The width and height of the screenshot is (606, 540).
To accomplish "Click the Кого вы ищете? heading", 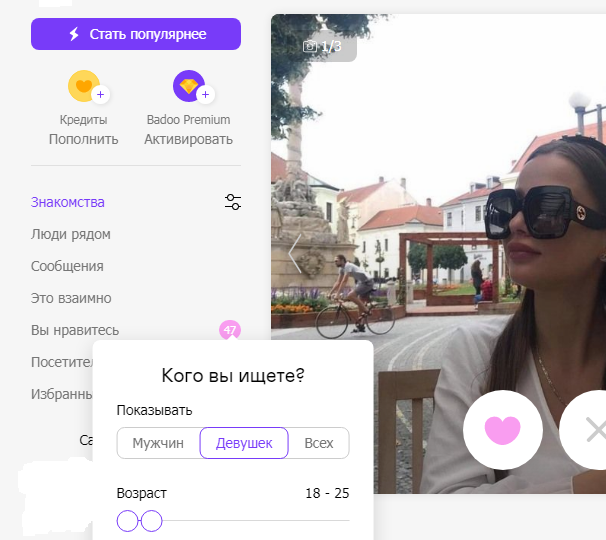I will tap(233, 375).
